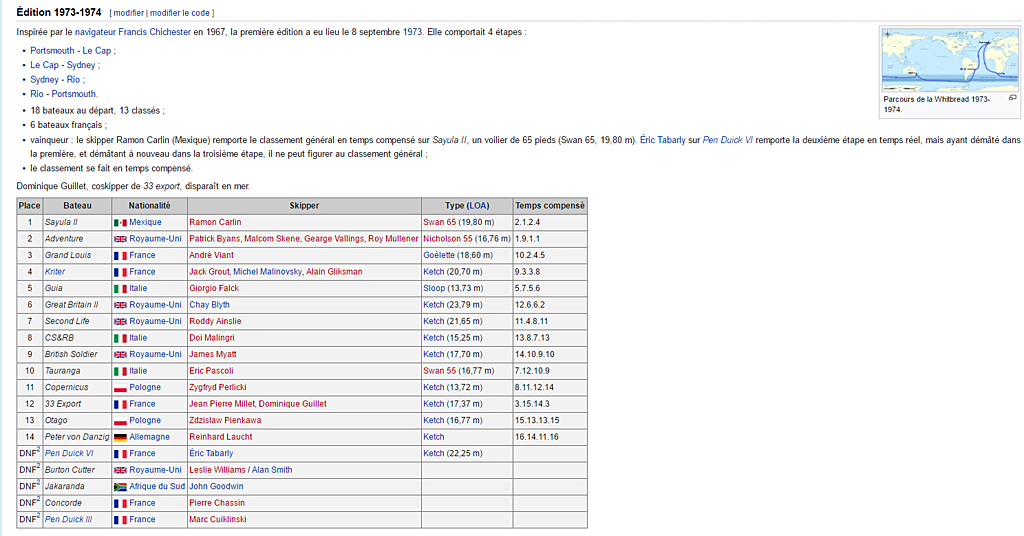The image size is (1024, 536).
Task: Open the 'Le Cap' link in first stage
Action: 97,51
